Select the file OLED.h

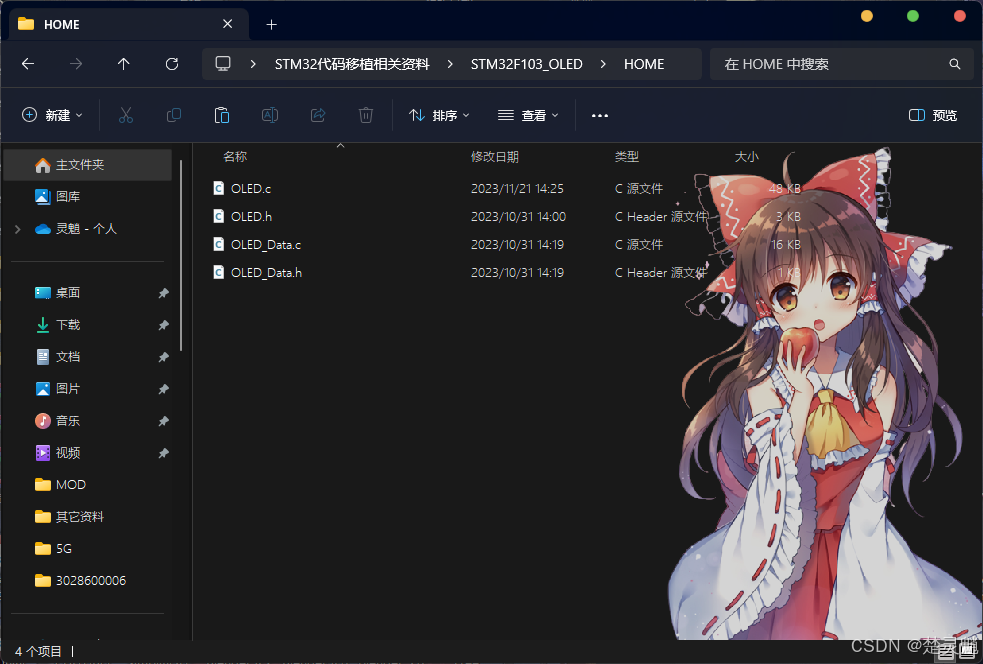coord(251,216)
